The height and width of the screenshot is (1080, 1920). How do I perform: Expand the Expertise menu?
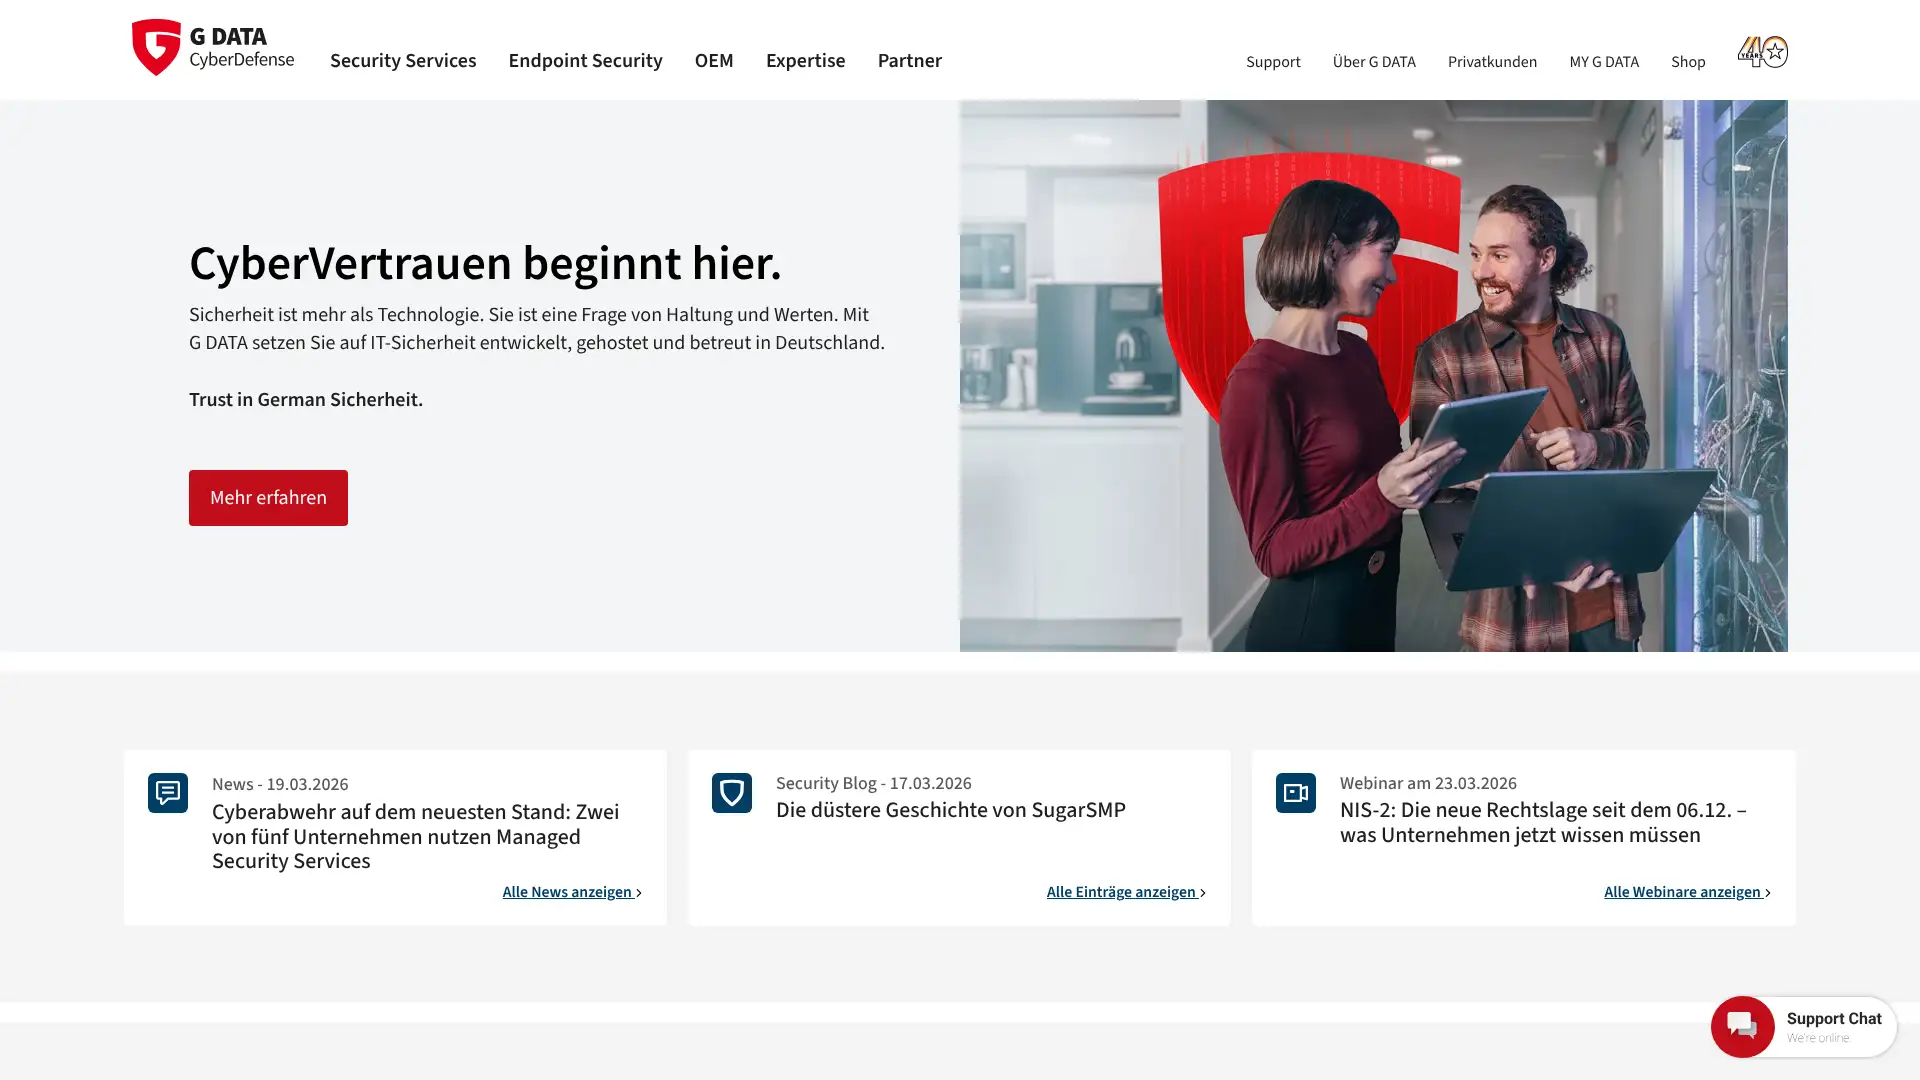coord(805,61)
